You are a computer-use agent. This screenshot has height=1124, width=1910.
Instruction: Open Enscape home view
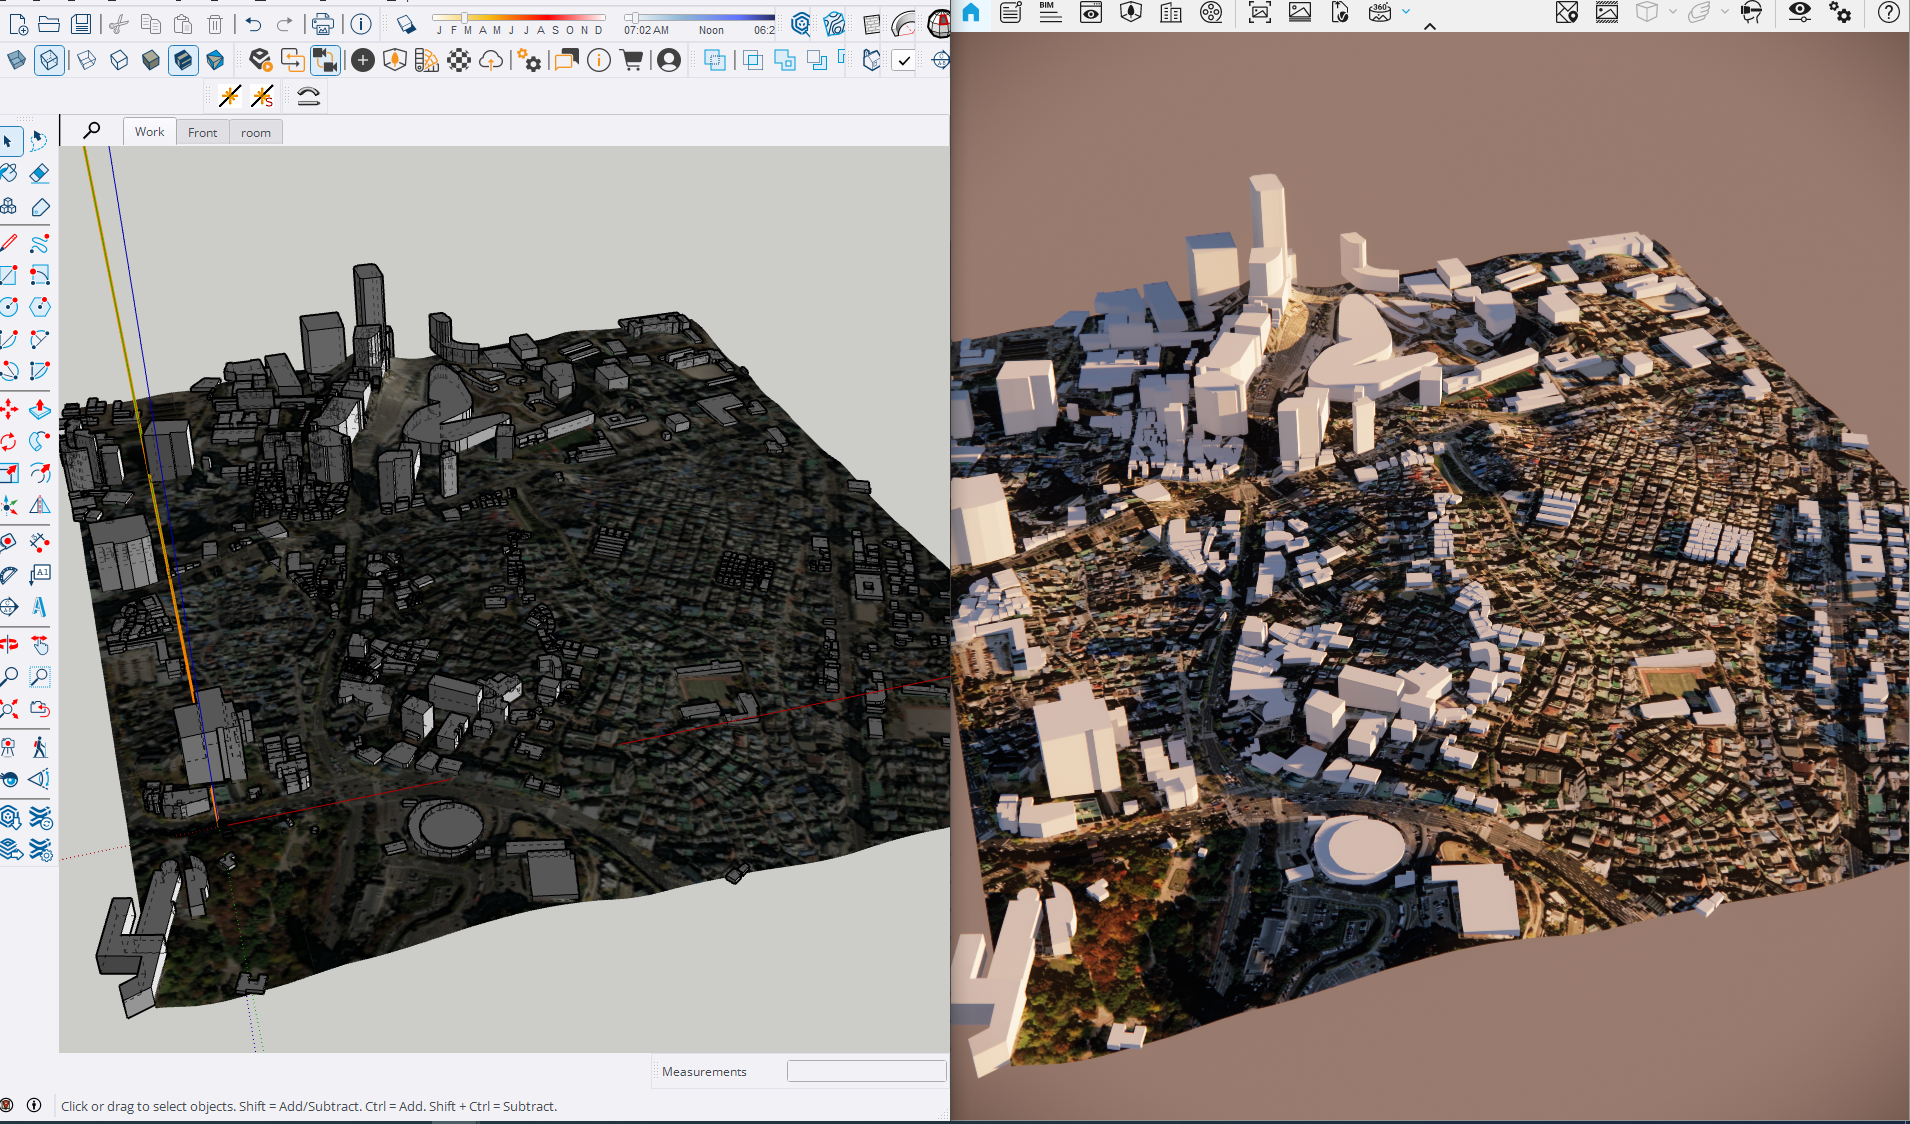click(971, 13)
